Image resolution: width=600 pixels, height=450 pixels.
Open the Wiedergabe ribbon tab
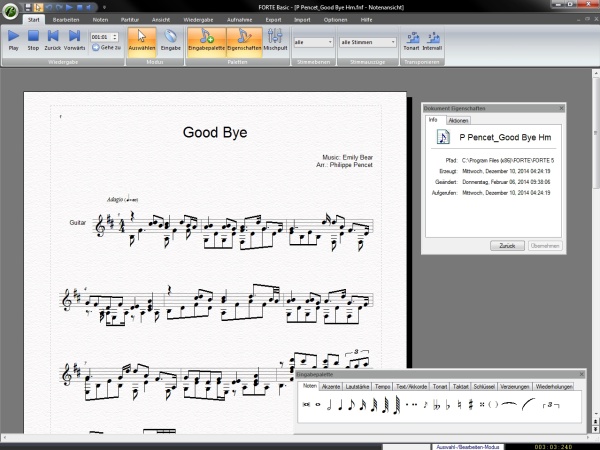[198, 20]
